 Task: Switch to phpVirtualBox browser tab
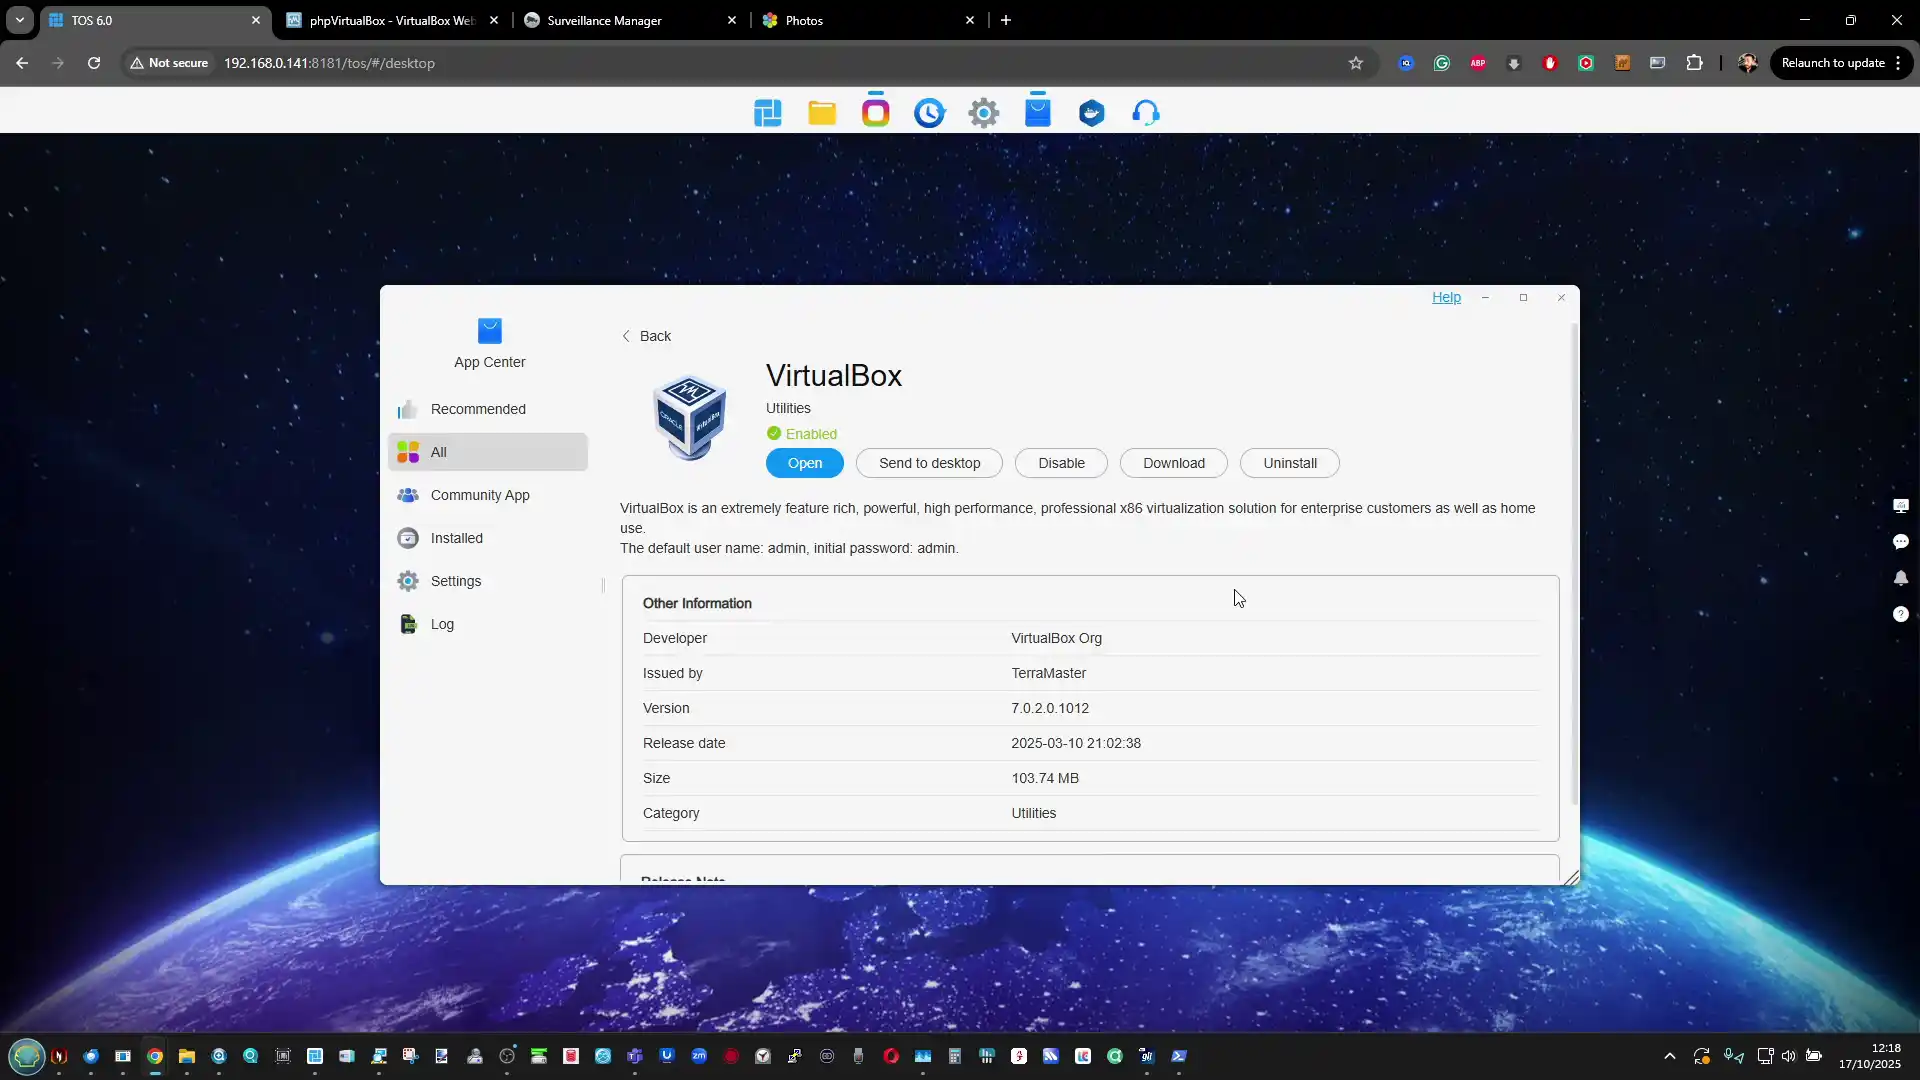click(x=392, y=20)
